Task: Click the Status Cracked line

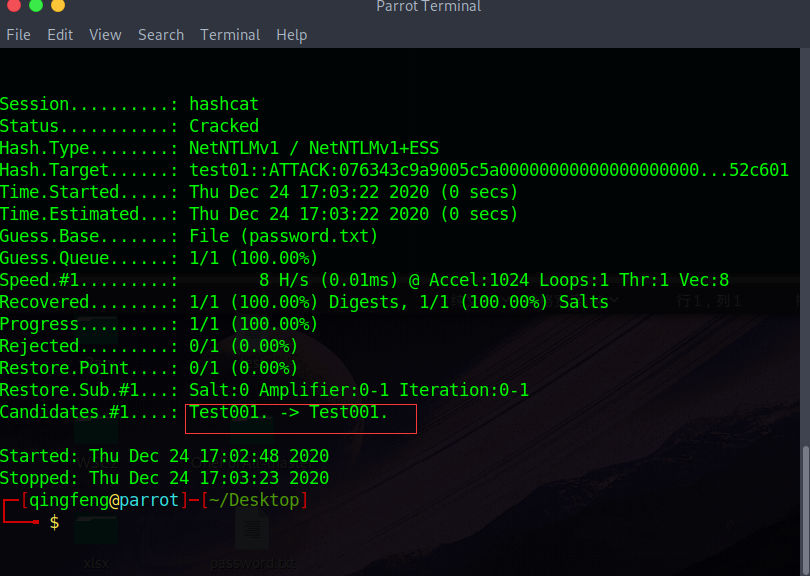Action: click(x=130, y=126)
